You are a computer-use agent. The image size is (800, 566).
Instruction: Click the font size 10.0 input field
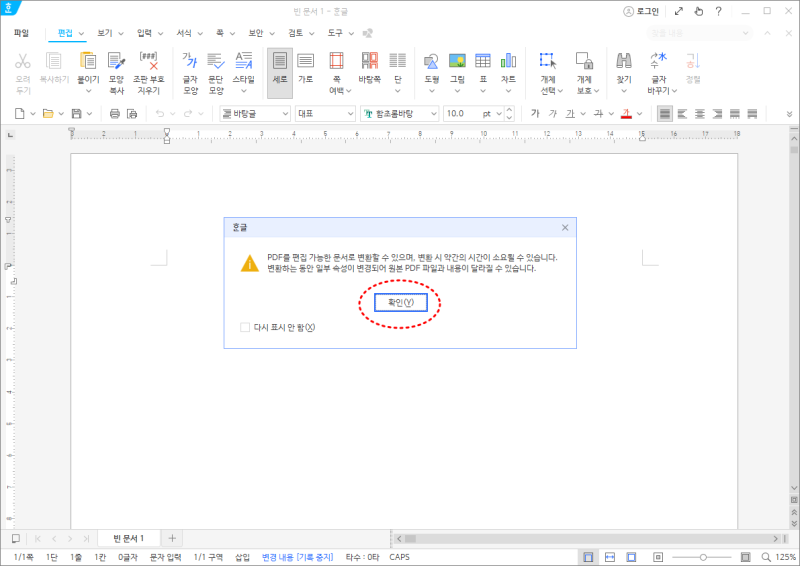[x=462, y=113]
